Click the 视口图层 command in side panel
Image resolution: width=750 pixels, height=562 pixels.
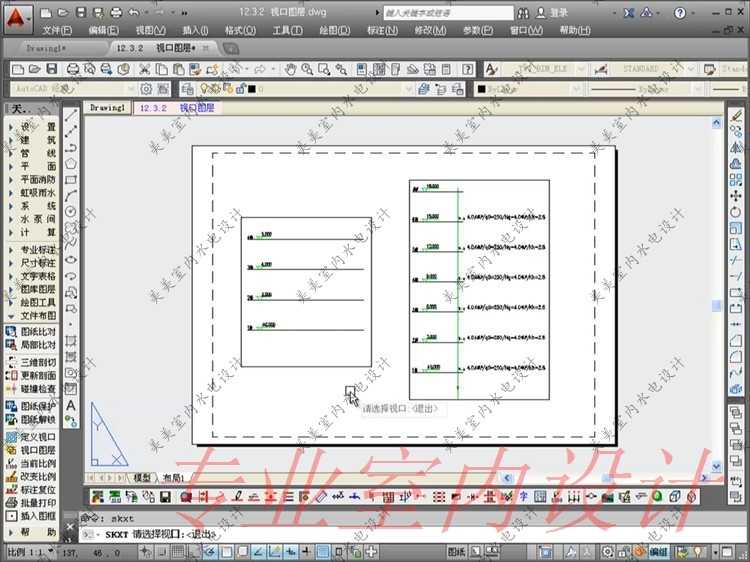(38, 451)
